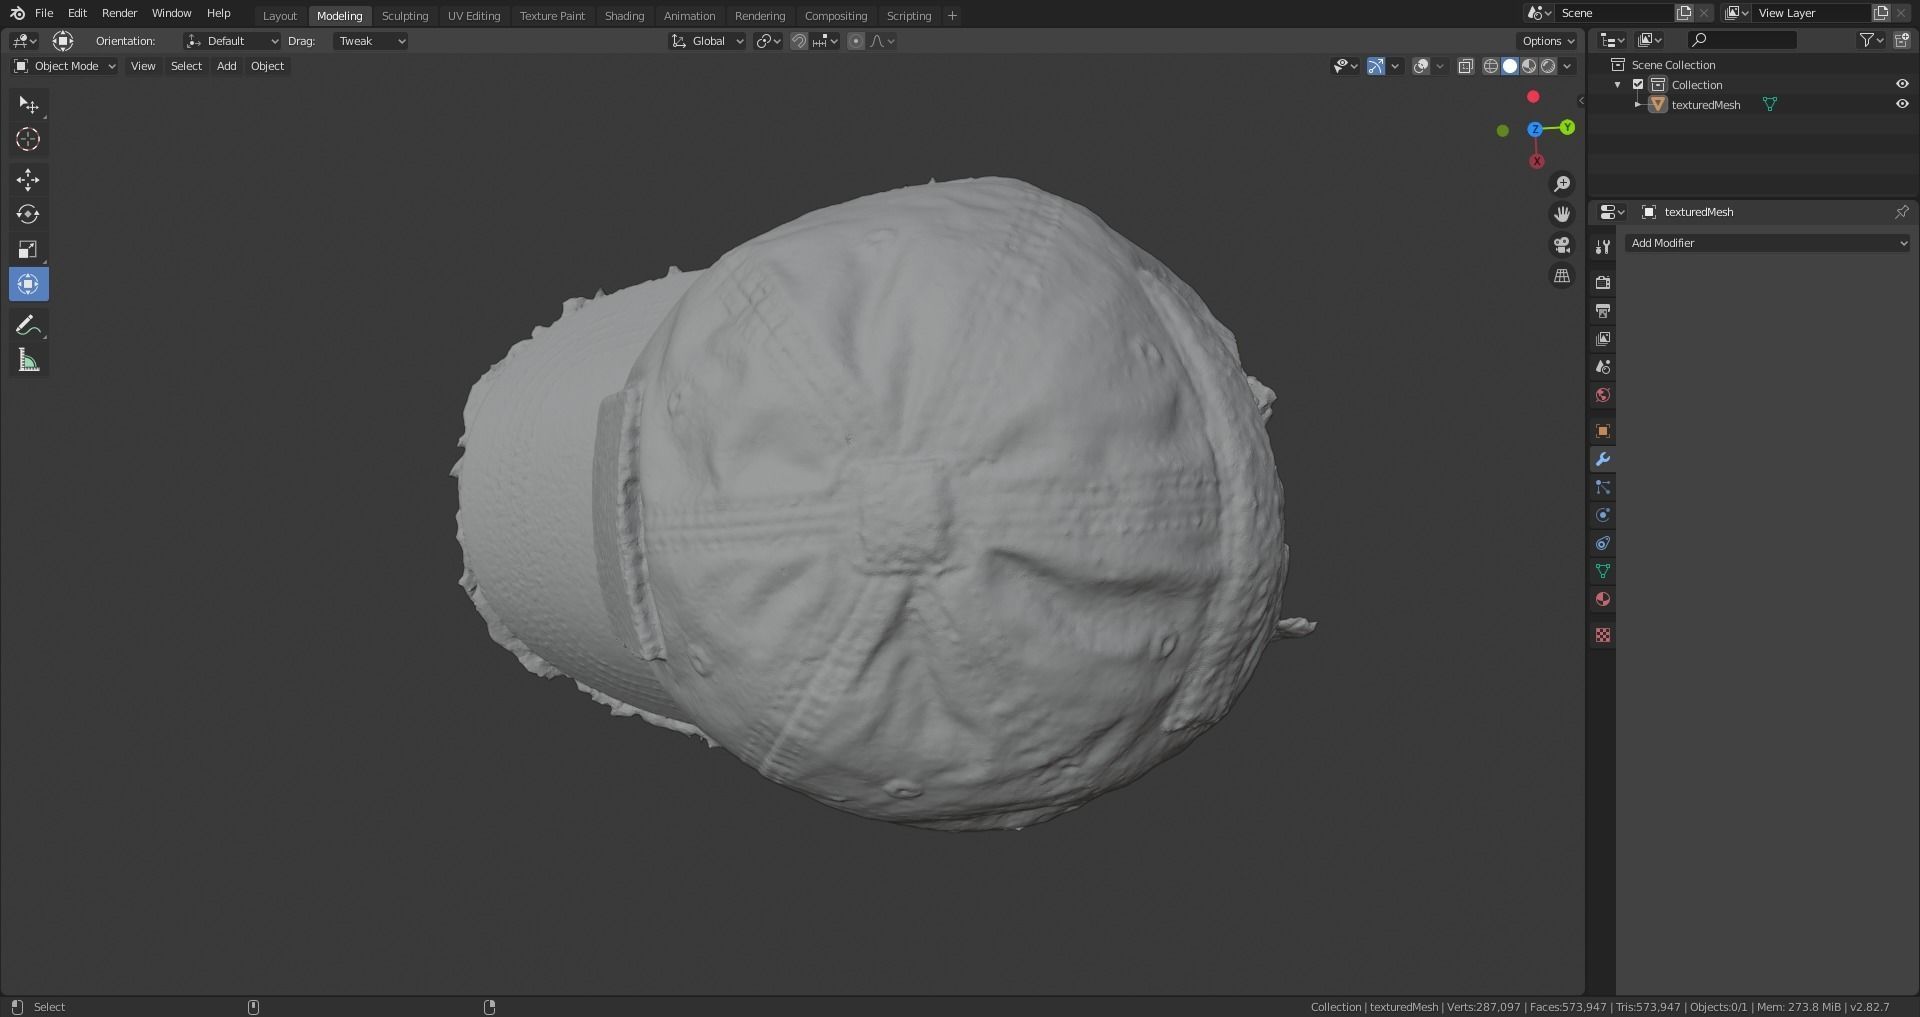Switch to the Sculpting workspace tab
This screenshot has height=1017, width=1920.
pos(405,16)
